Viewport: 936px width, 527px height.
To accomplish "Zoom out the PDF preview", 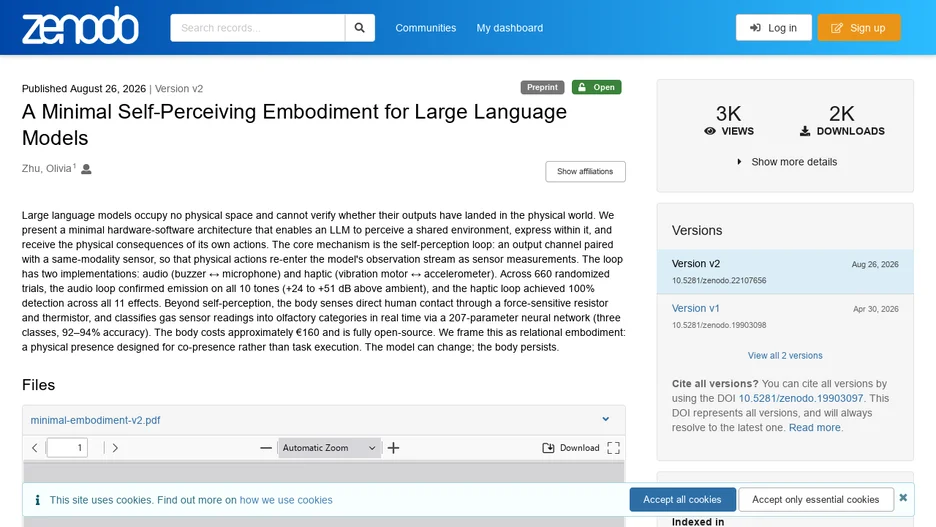I will [x=266, y=448].
